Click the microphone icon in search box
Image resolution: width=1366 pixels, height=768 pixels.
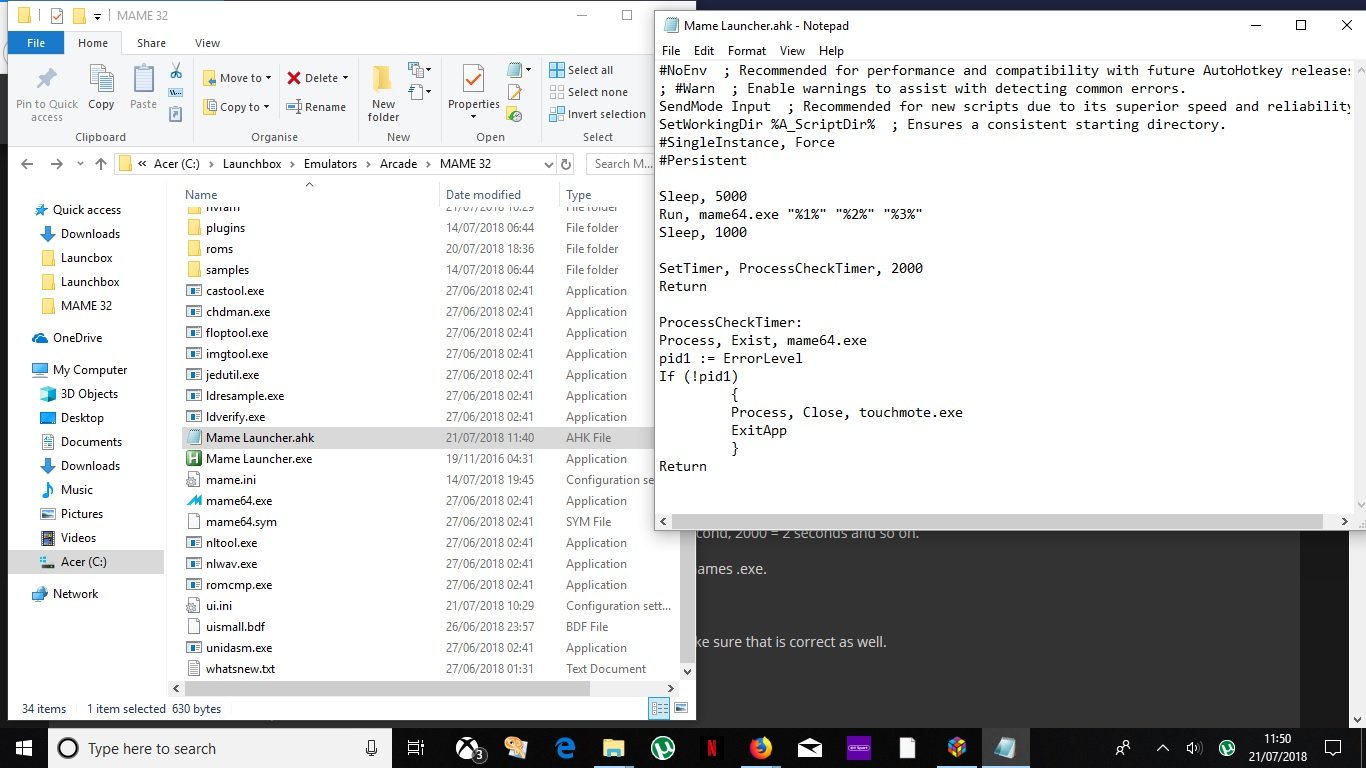coord(372,748)
